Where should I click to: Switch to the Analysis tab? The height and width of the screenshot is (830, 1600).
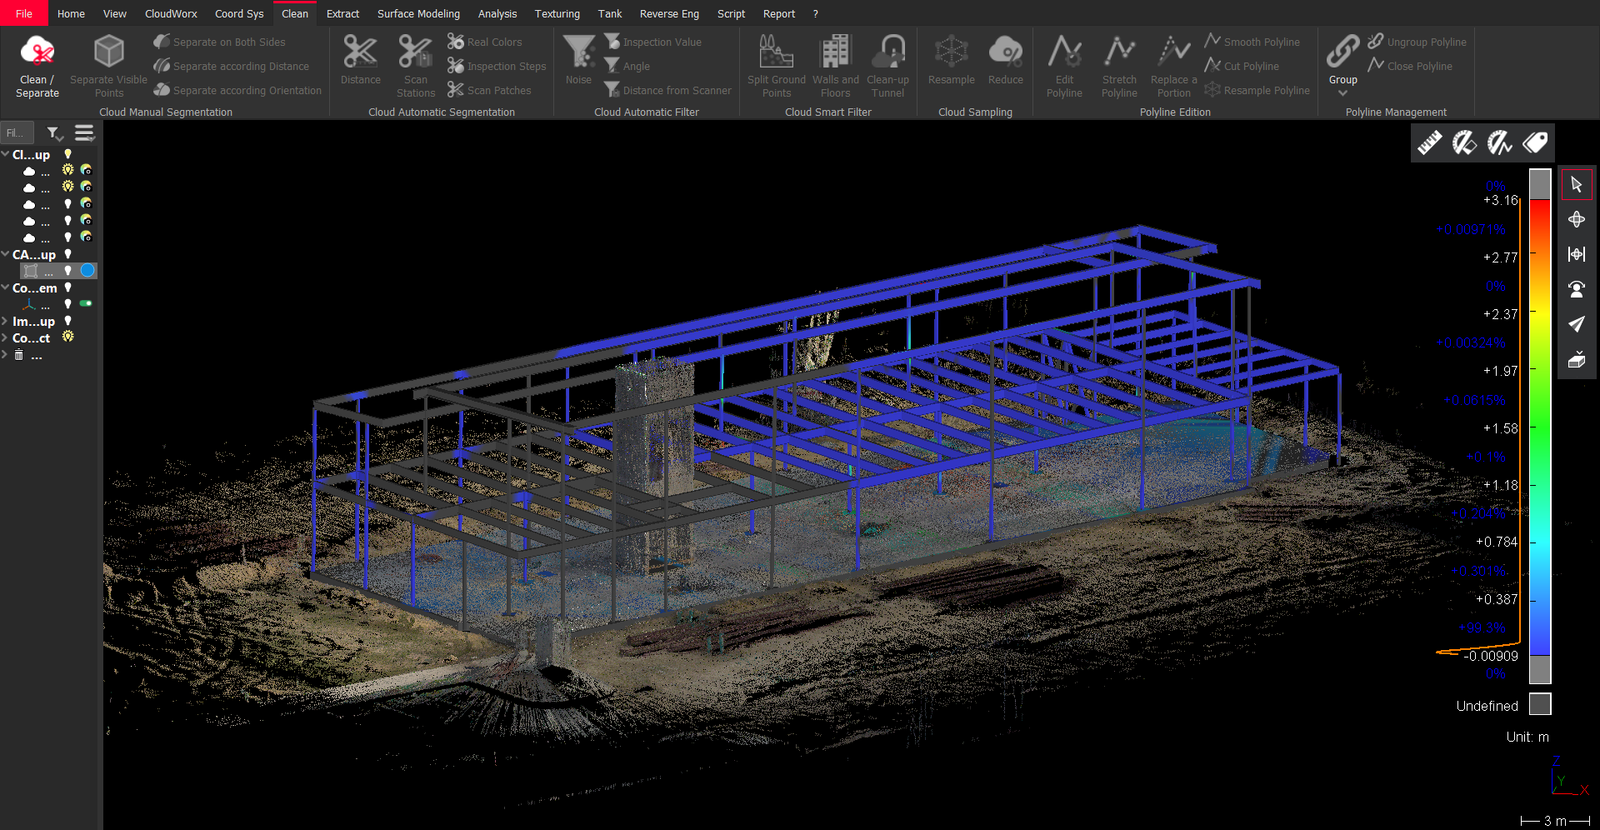497,14
